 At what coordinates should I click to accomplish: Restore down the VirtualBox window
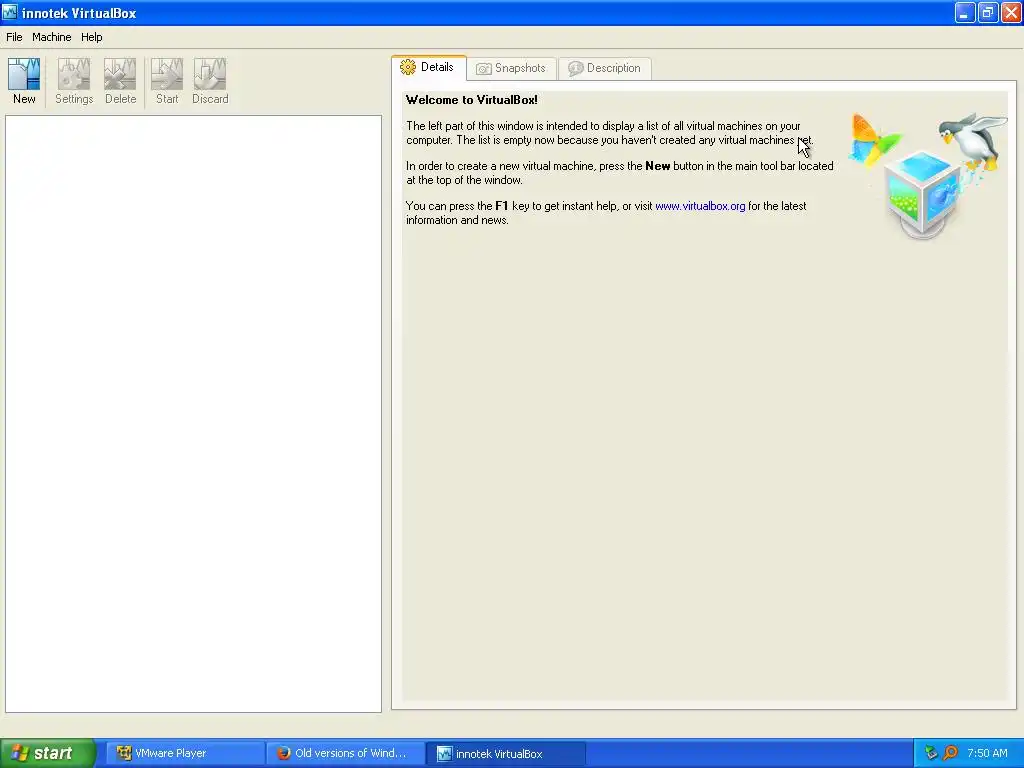(x=988, y=12)
